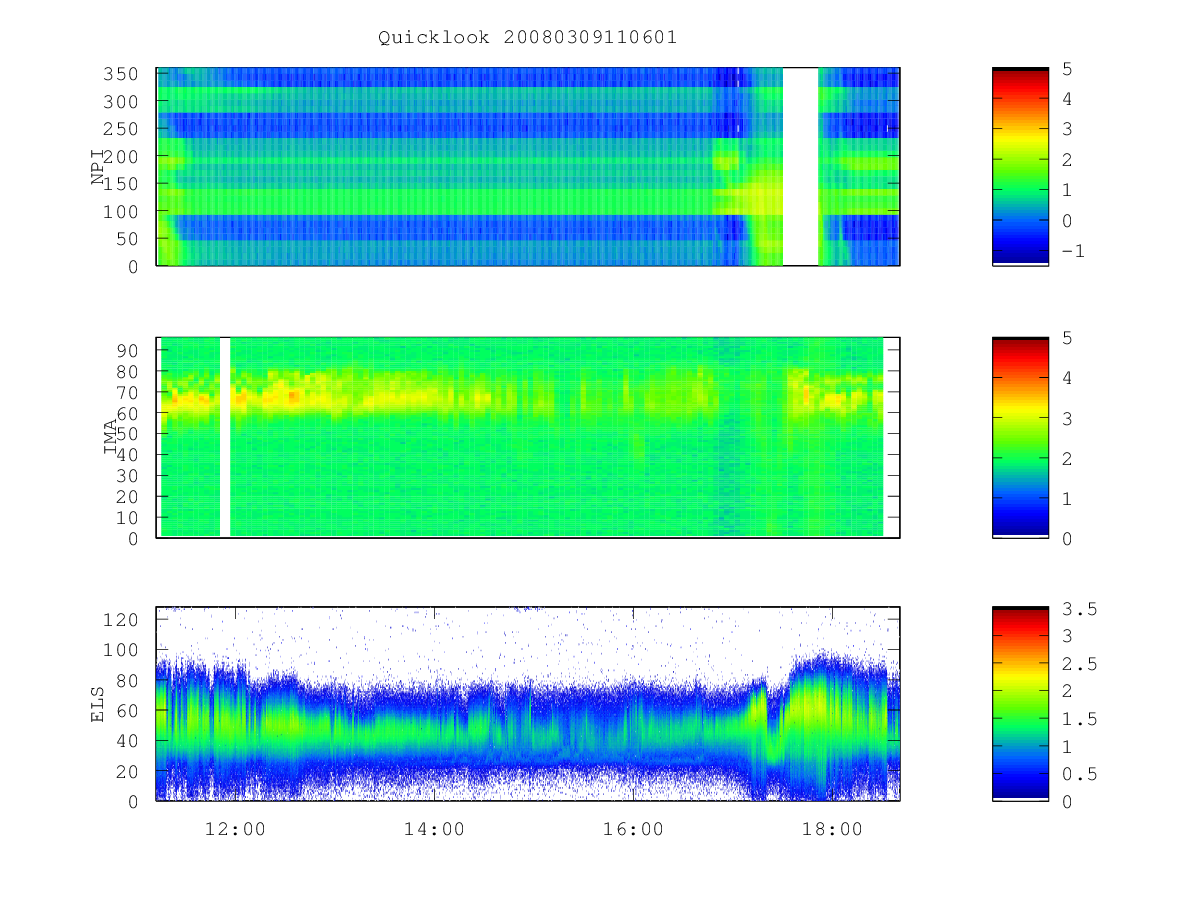Screen dimensions: 1200x900
Task: Select the 18:00 time tick label
Action: point(833,830)
